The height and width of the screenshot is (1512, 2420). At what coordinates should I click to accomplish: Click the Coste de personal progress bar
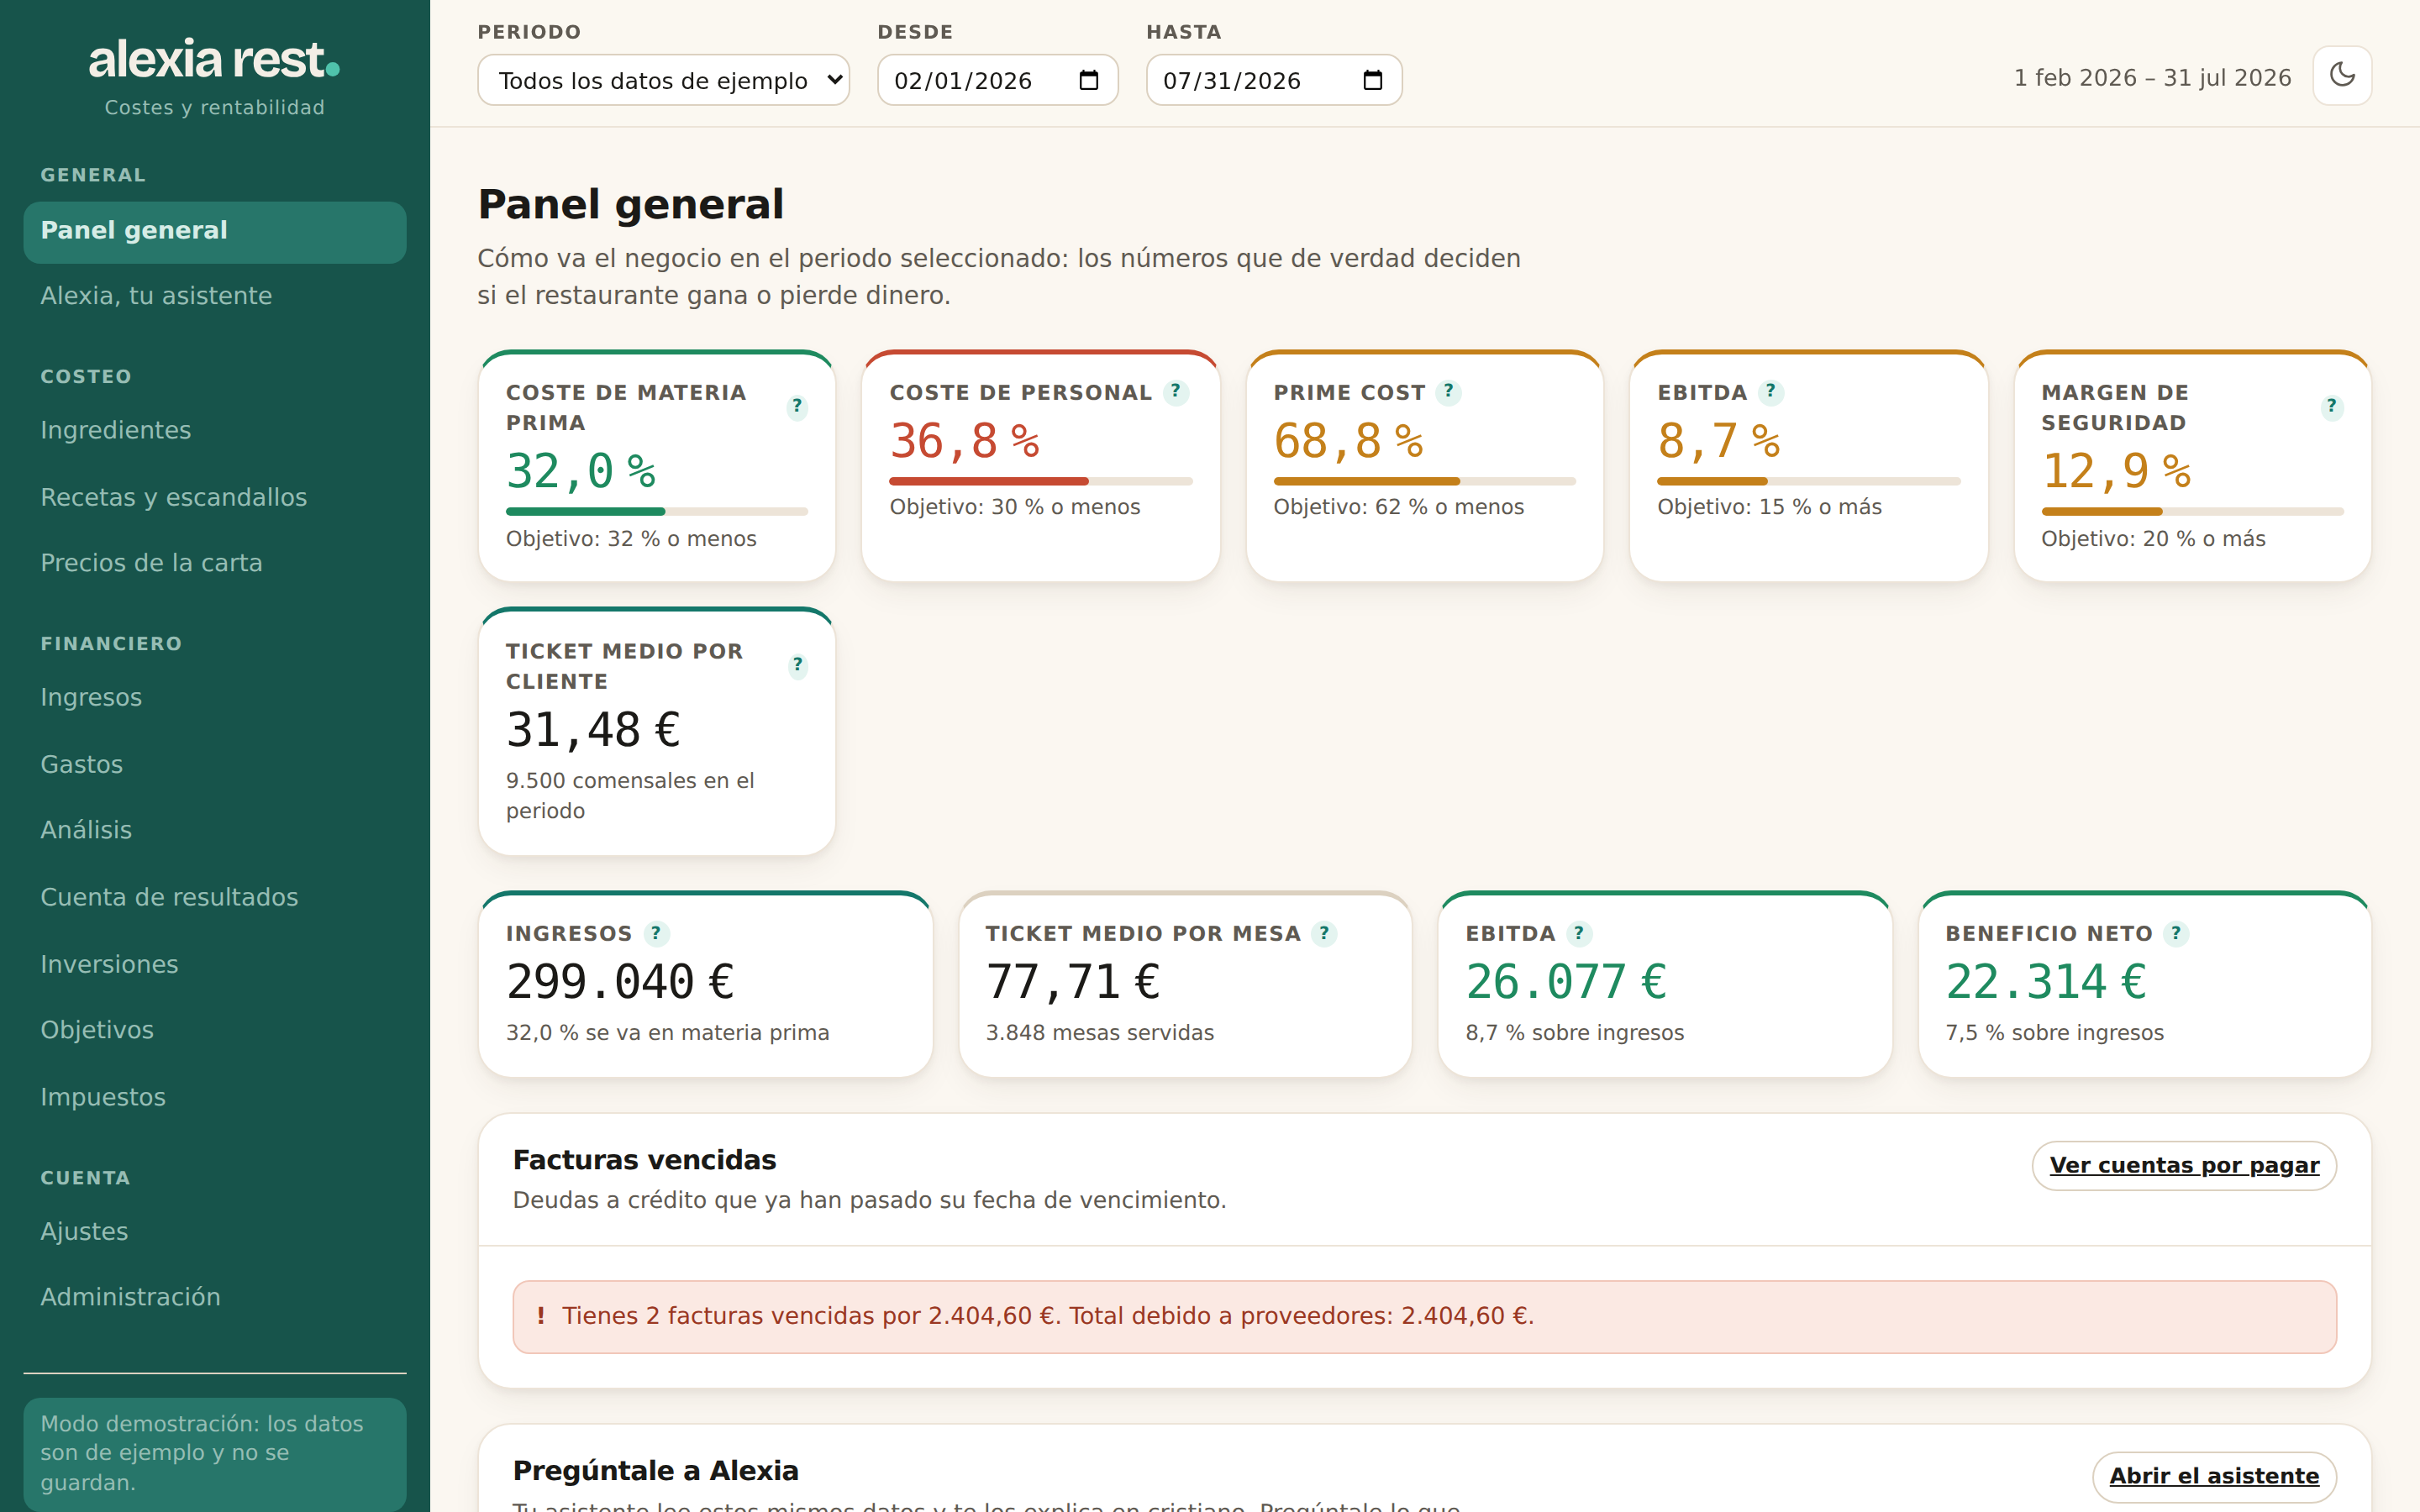pyautogui.click(x=1041, y=482)
